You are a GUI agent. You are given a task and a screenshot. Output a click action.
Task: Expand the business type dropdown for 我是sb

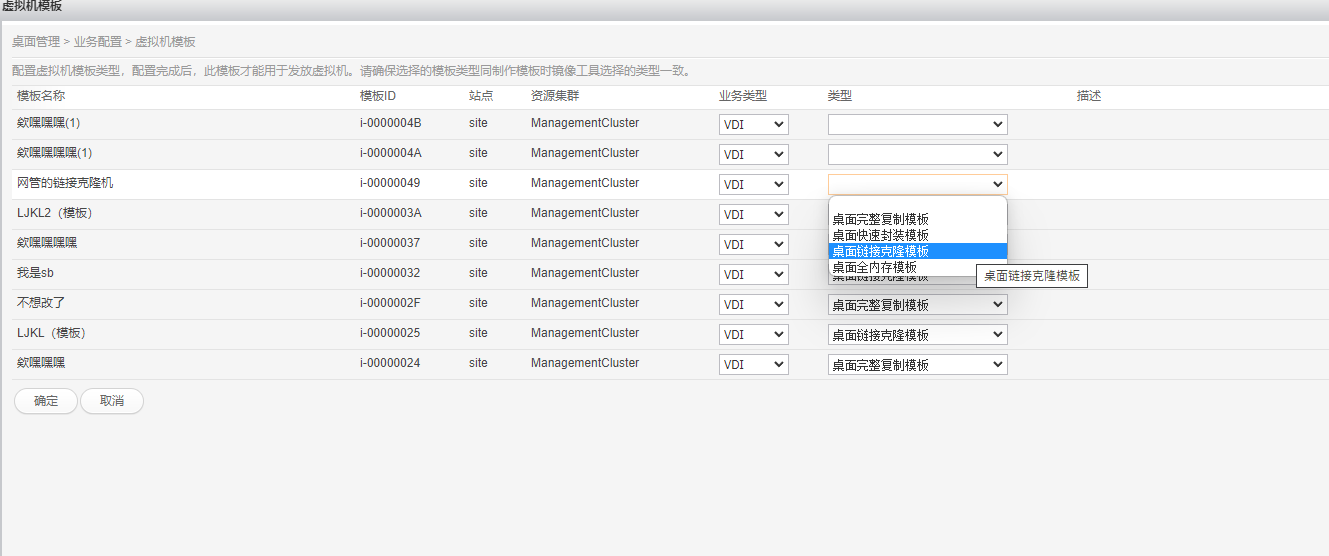point(753,274)
